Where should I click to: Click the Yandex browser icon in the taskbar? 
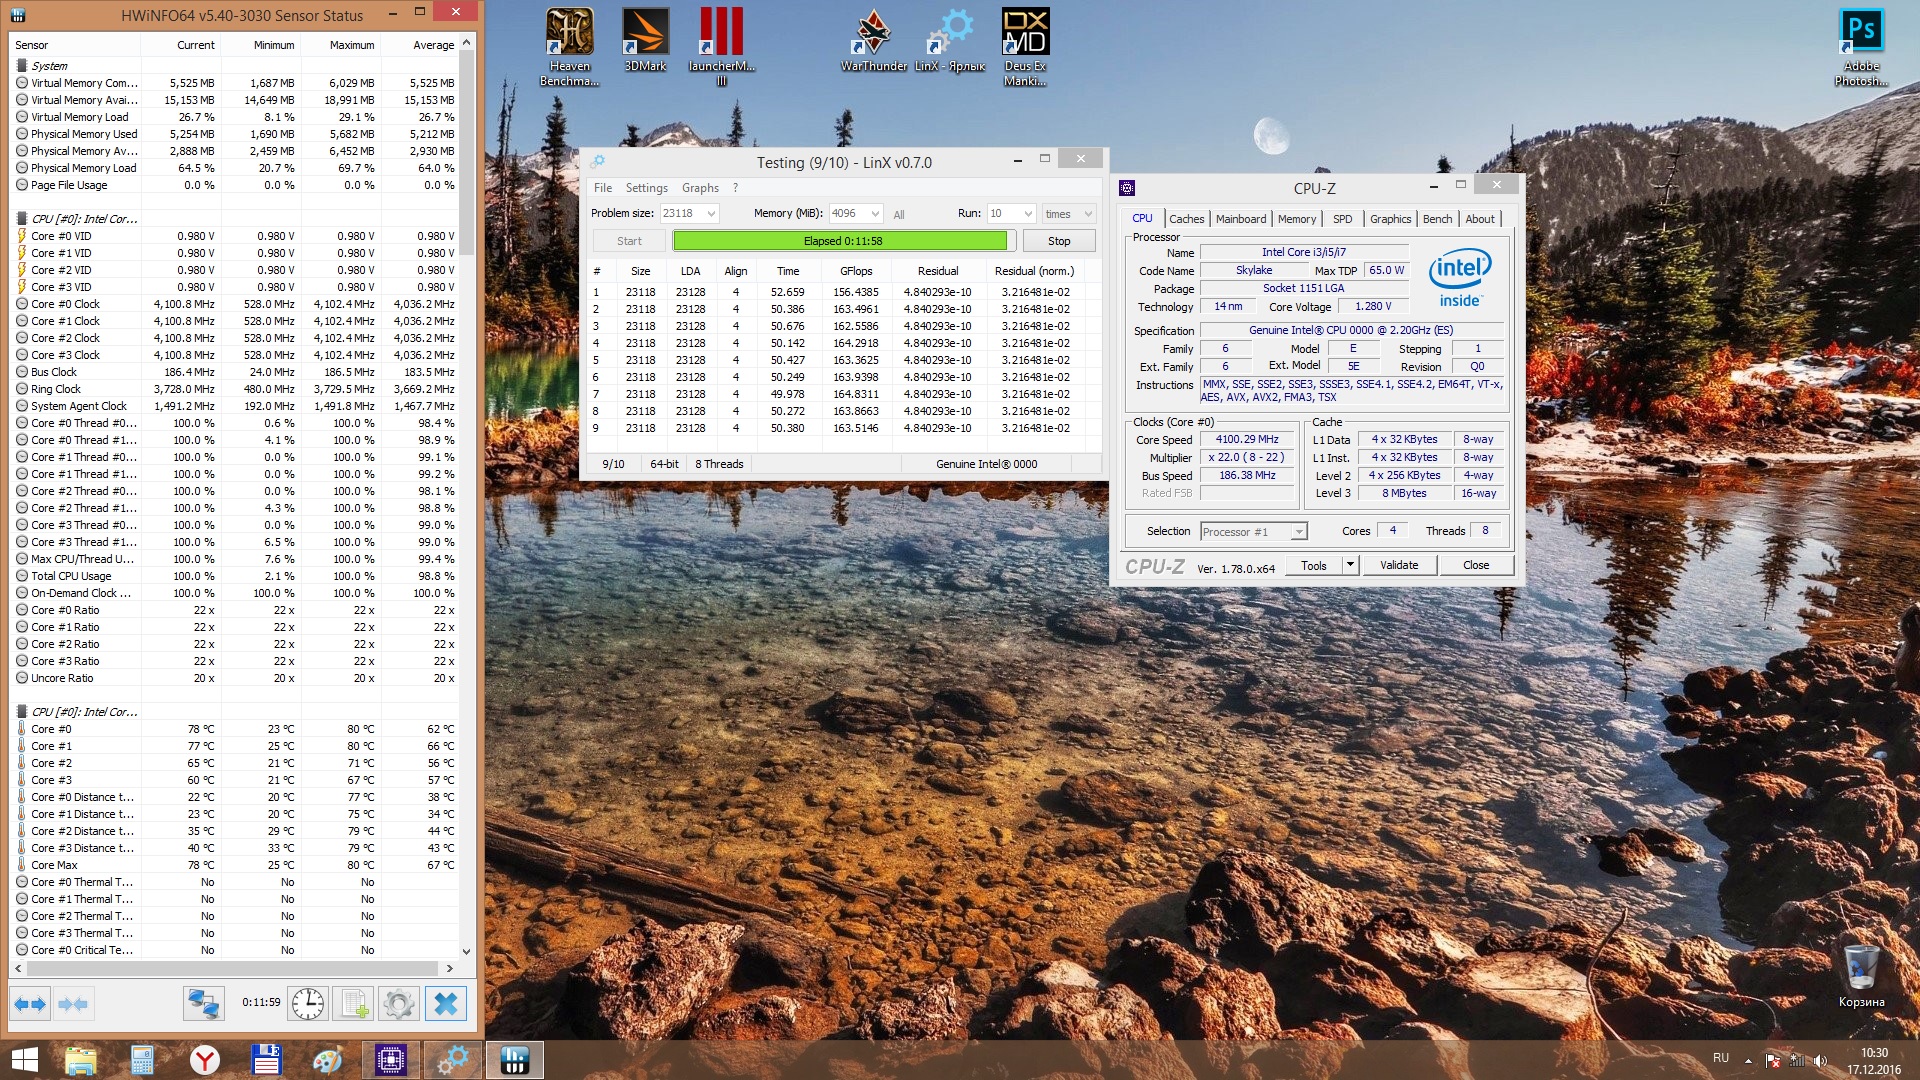point(204,1060)
